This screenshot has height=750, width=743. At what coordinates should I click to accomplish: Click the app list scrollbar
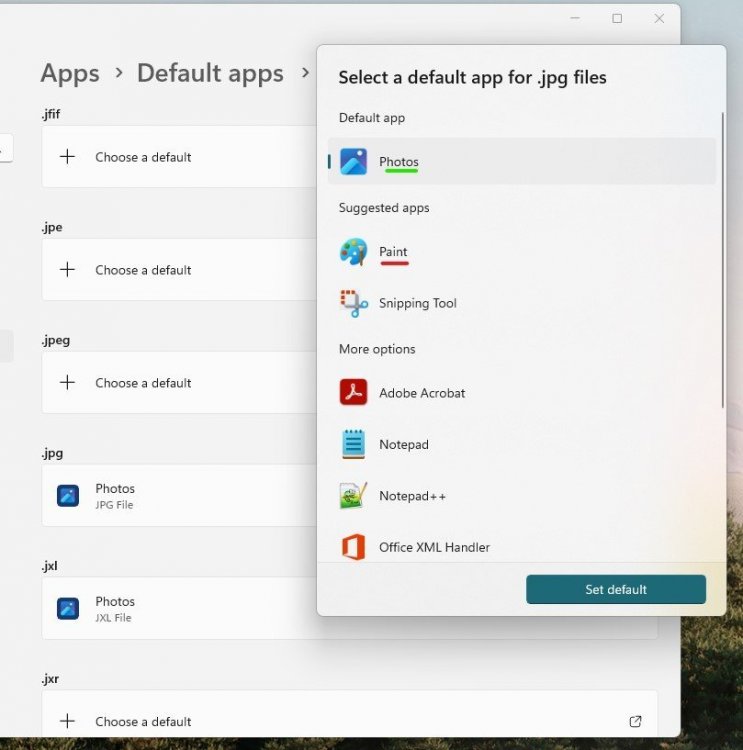pos(722,260)
